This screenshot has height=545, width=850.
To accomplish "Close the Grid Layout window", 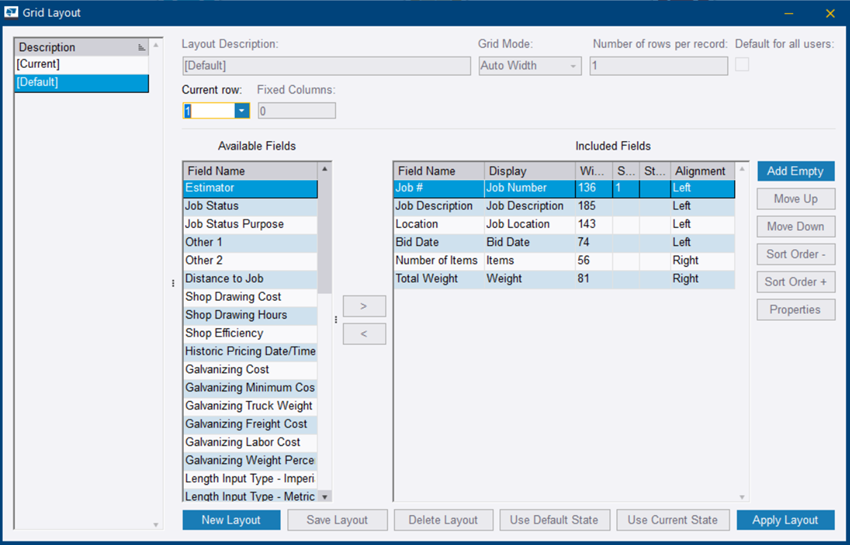I will click(x=830, y=13).
